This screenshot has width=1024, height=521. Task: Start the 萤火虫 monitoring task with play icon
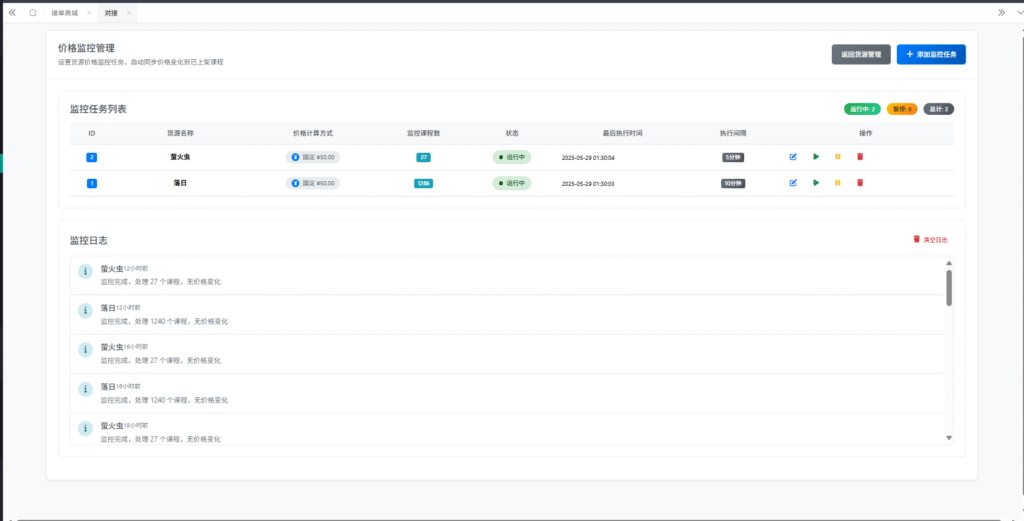point(816,157)
